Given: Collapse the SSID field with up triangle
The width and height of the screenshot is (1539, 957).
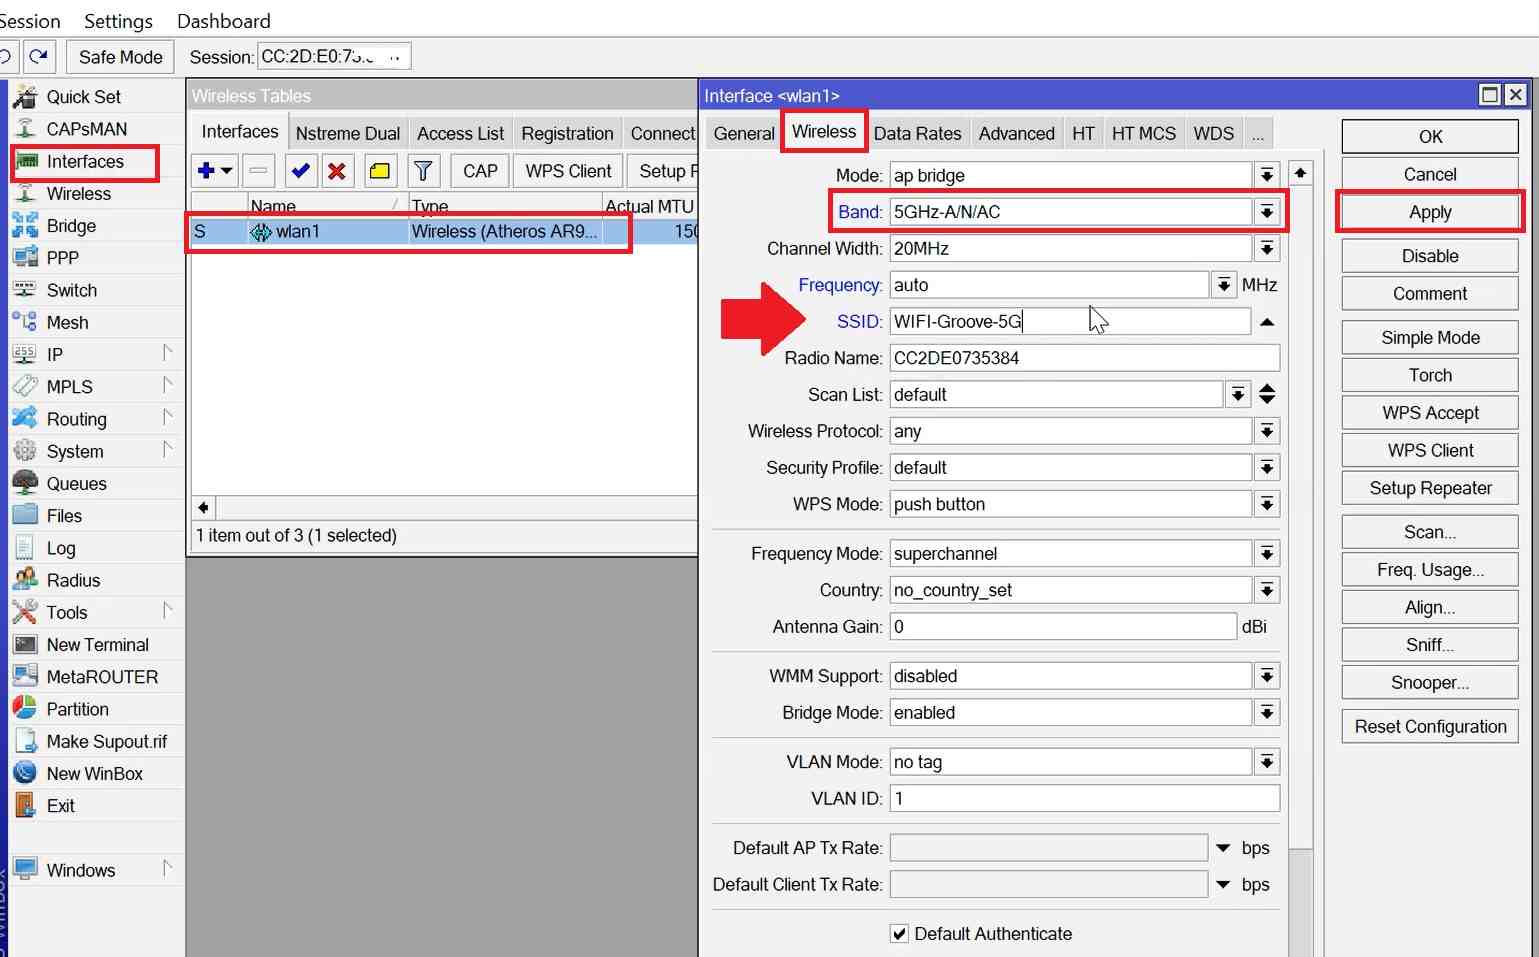Looking at the screenshot, I should click(1267, 322).
